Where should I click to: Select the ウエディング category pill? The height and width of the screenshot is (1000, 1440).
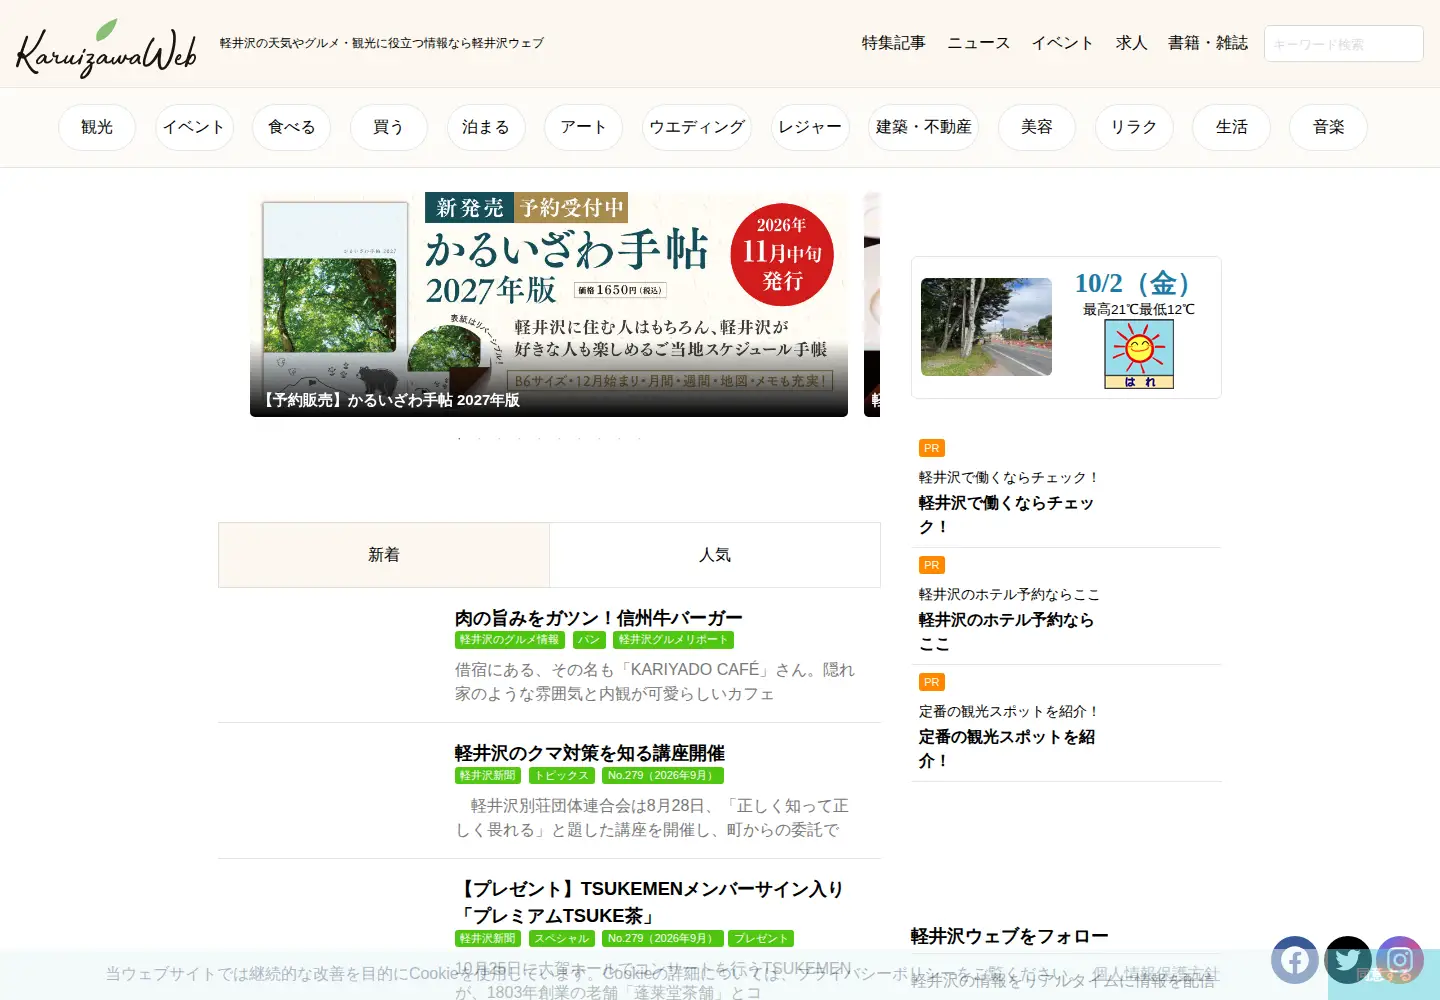pyautogui.click(x=697, y=127)
